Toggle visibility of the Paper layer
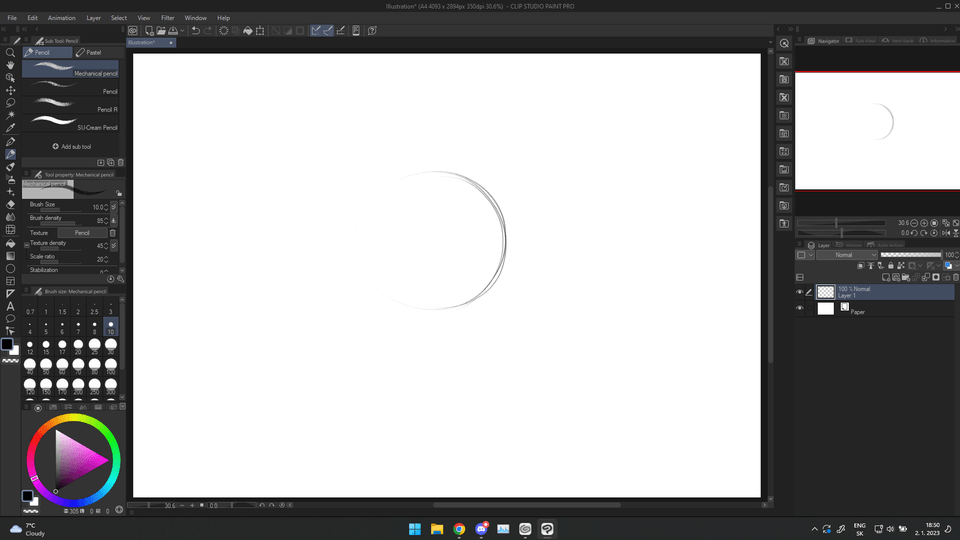 (x=799, y=308)
